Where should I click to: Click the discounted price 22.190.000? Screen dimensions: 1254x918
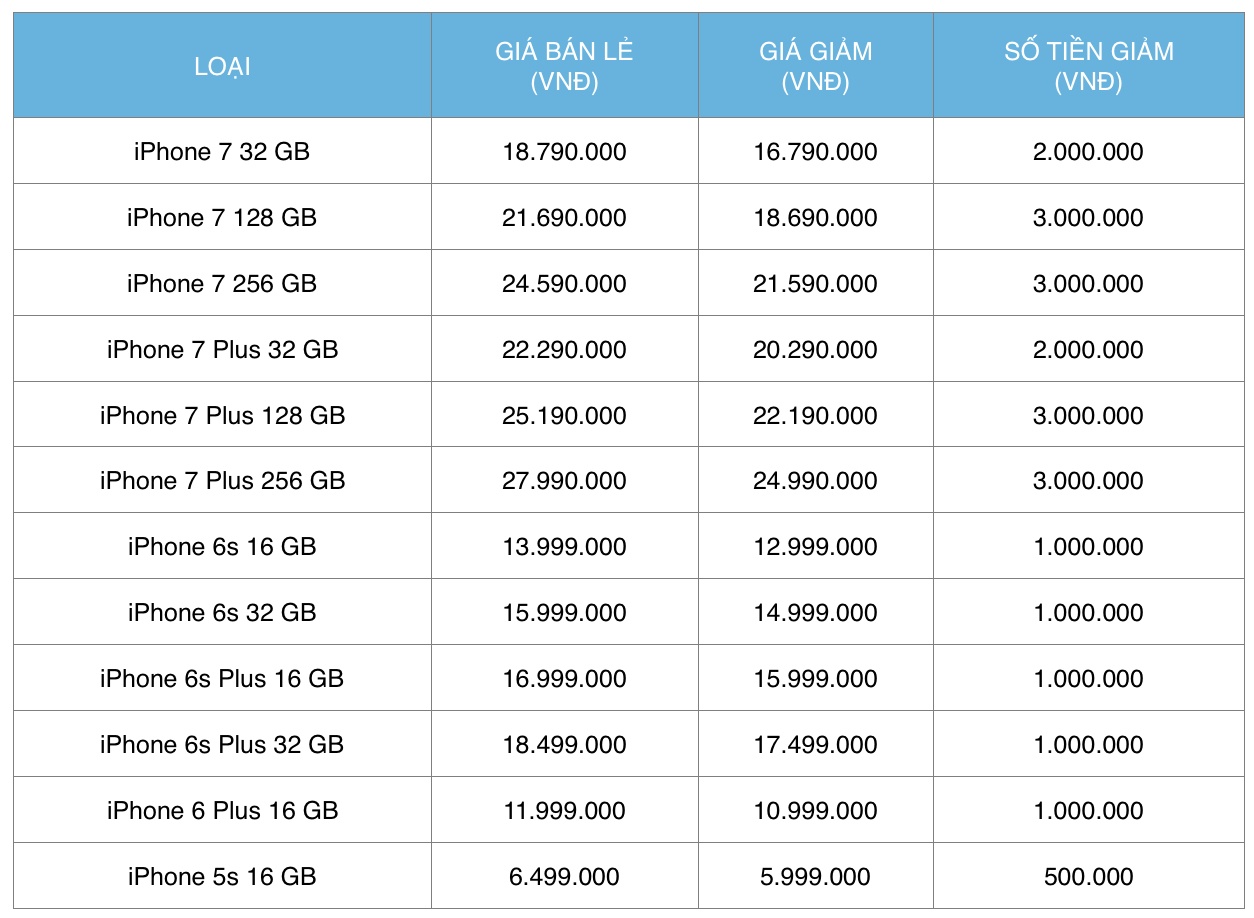pyautogui.click(x=815, y=415)
